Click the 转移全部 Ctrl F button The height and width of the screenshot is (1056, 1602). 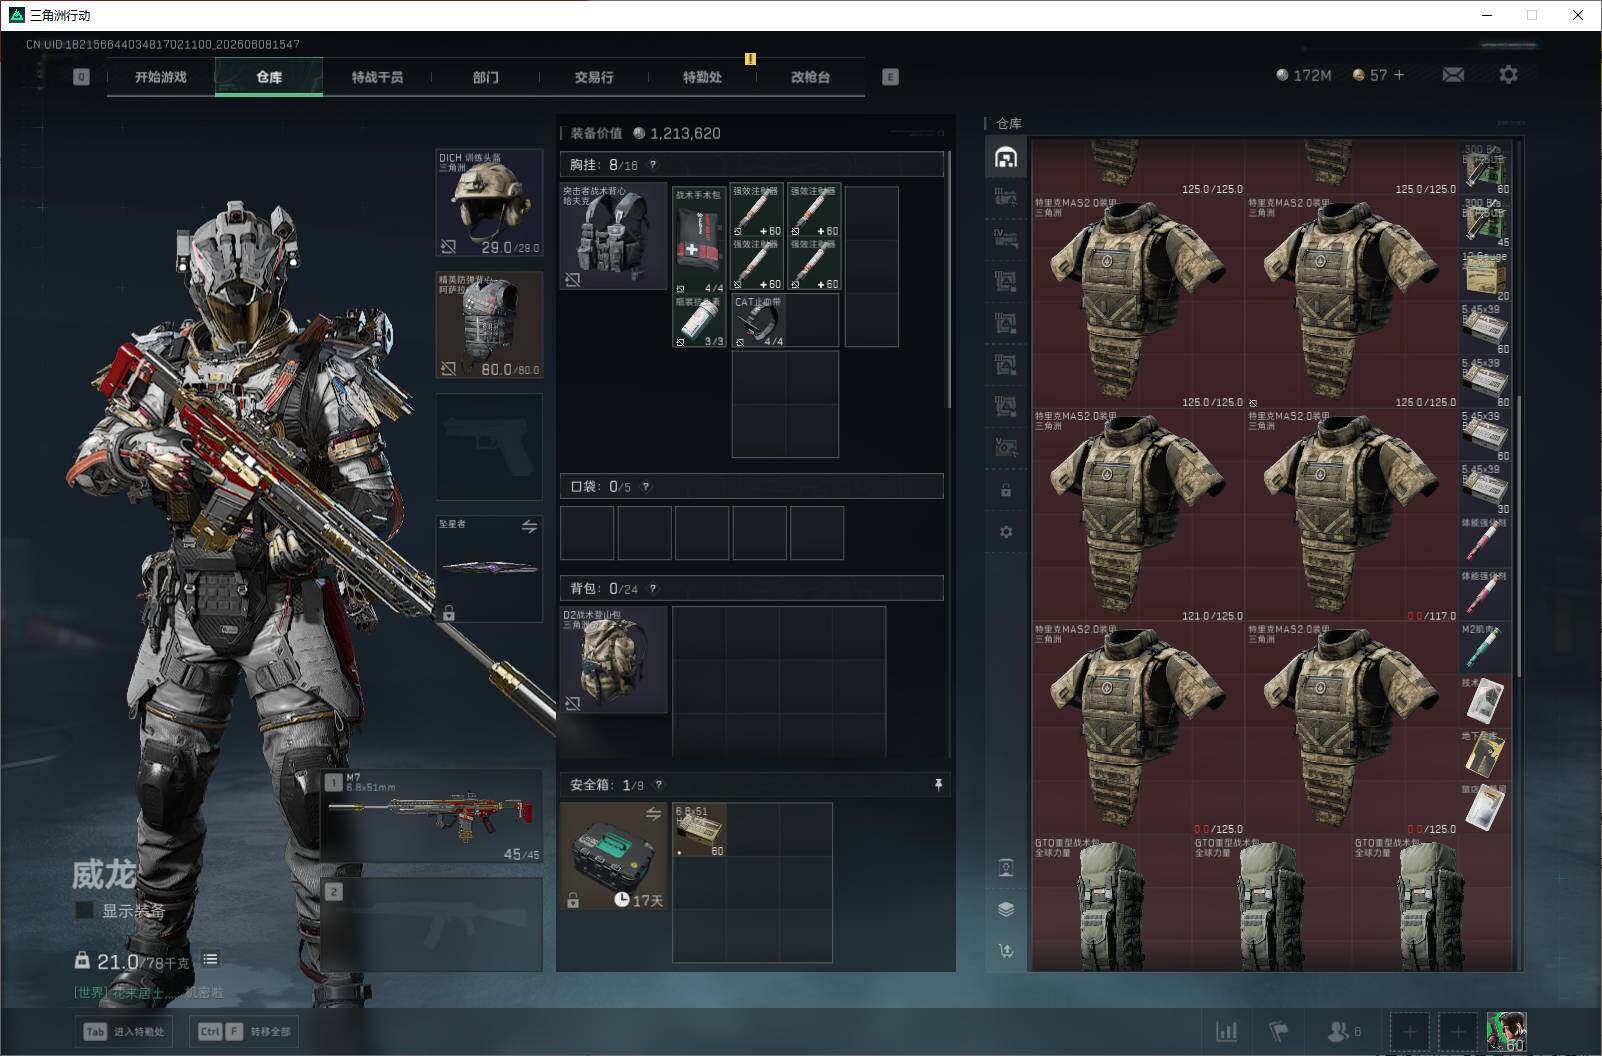coord(245,1032)
